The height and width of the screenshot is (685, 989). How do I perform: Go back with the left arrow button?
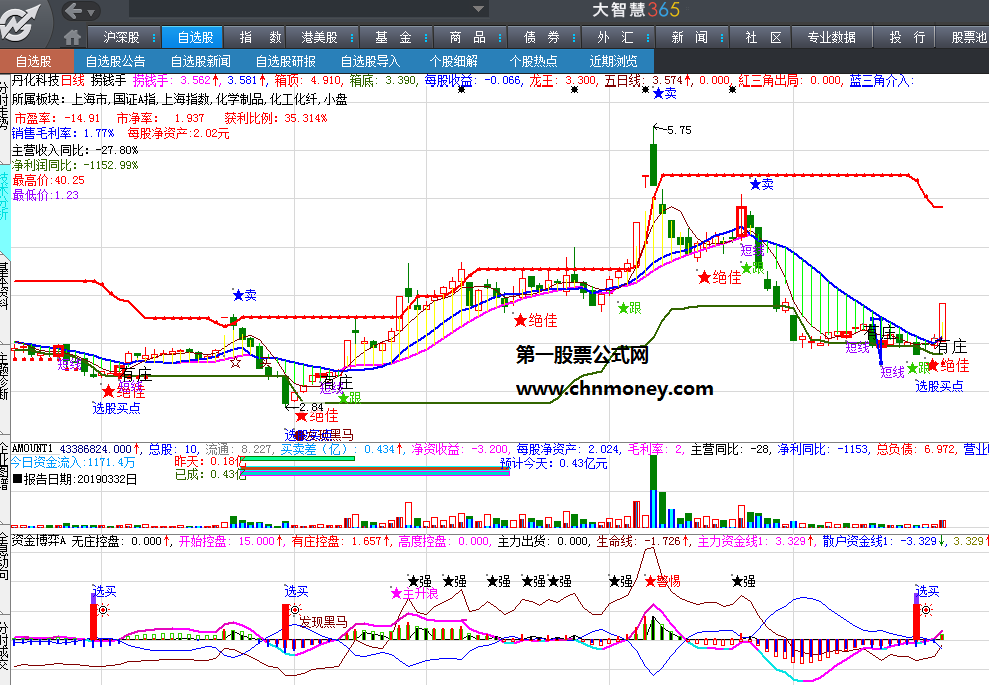(74, 11)
